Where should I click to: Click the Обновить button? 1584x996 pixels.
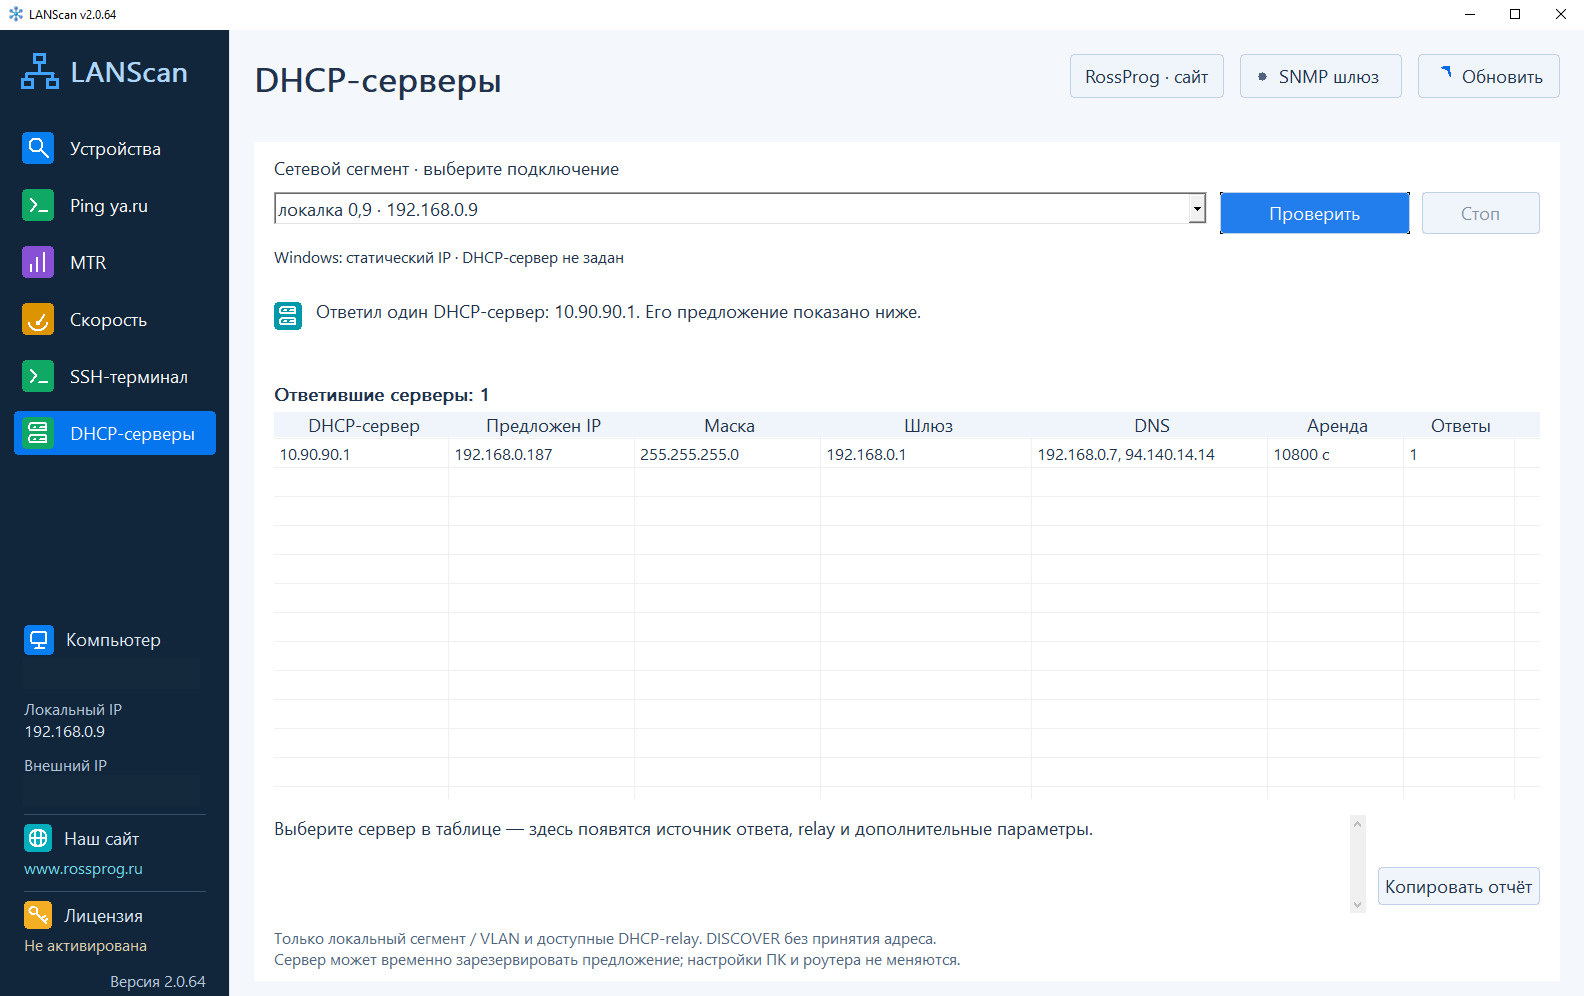point(1489,76)
